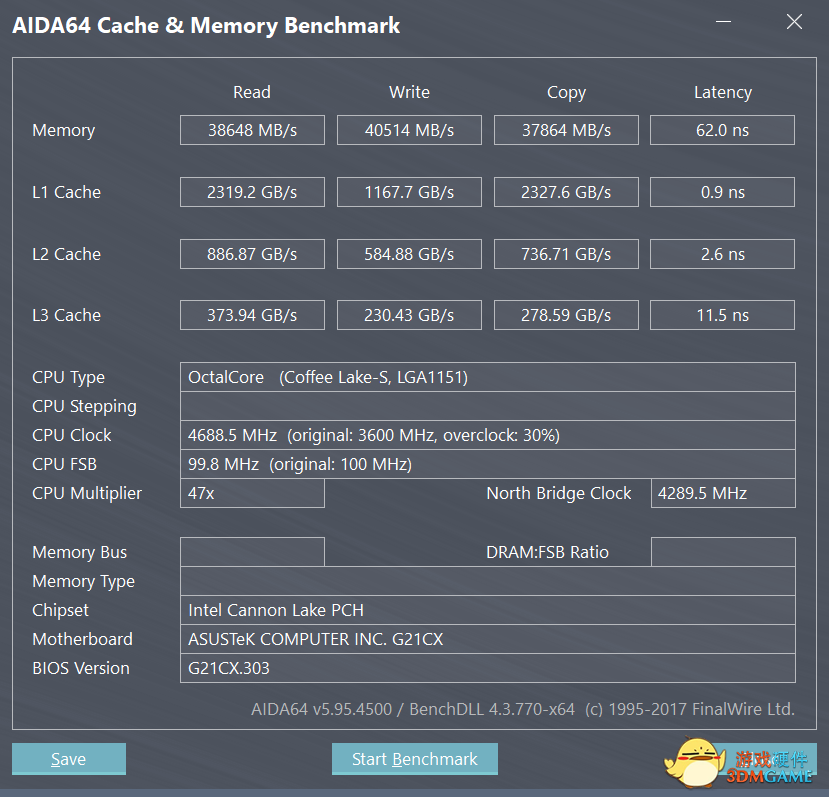Click the Read column header
829x797 pixels.
coord(252,92)
